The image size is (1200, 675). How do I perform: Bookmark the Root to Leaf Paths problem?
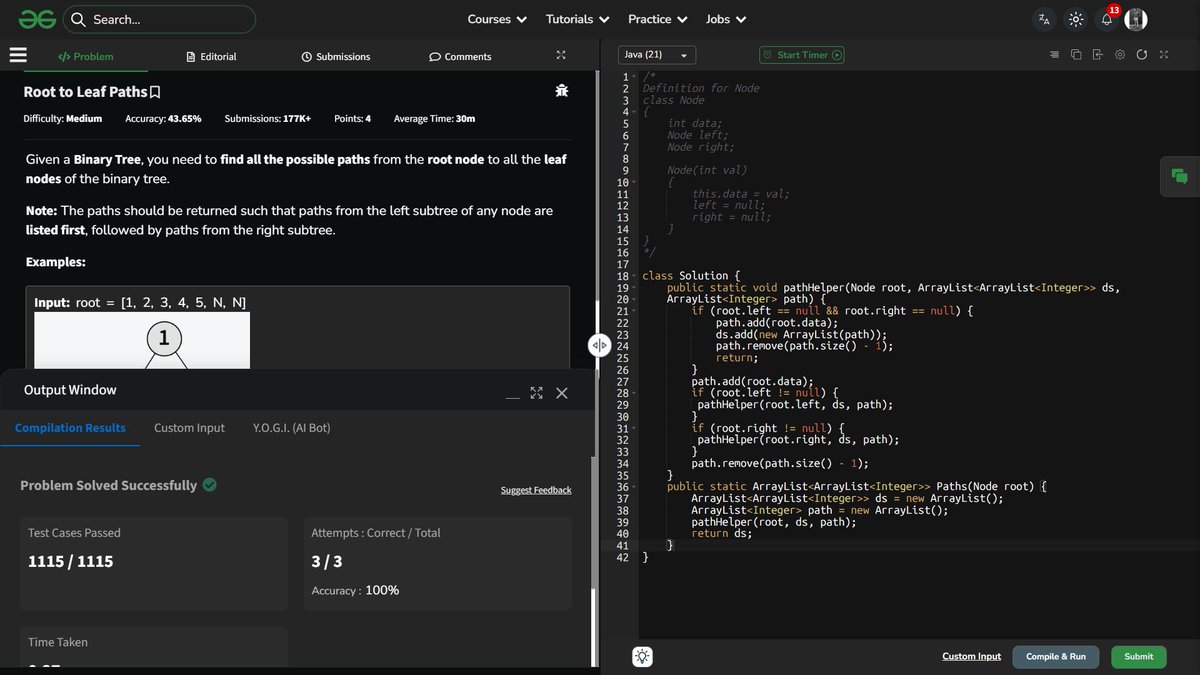click(x=155, y=92)
